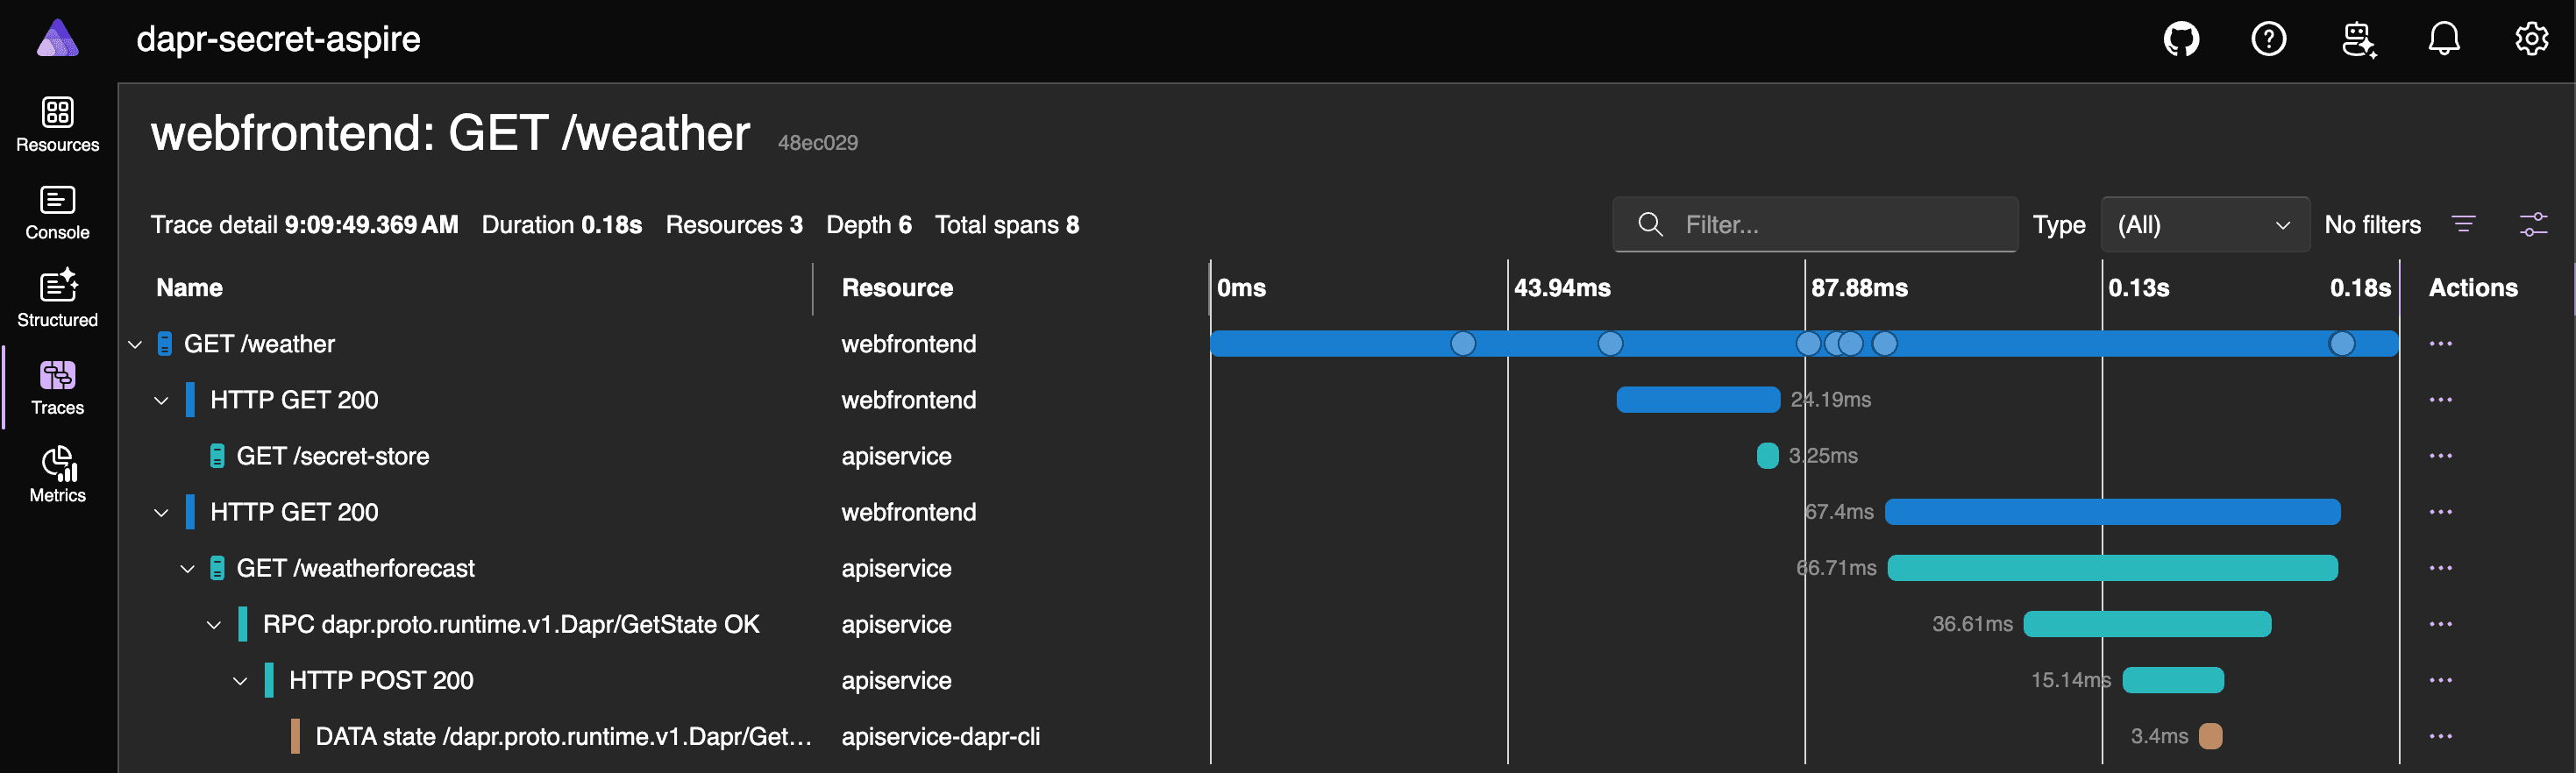The image size is (2576, 773).
Task: Click the trace ID 48ec029
Action: (x=817, y=143)
